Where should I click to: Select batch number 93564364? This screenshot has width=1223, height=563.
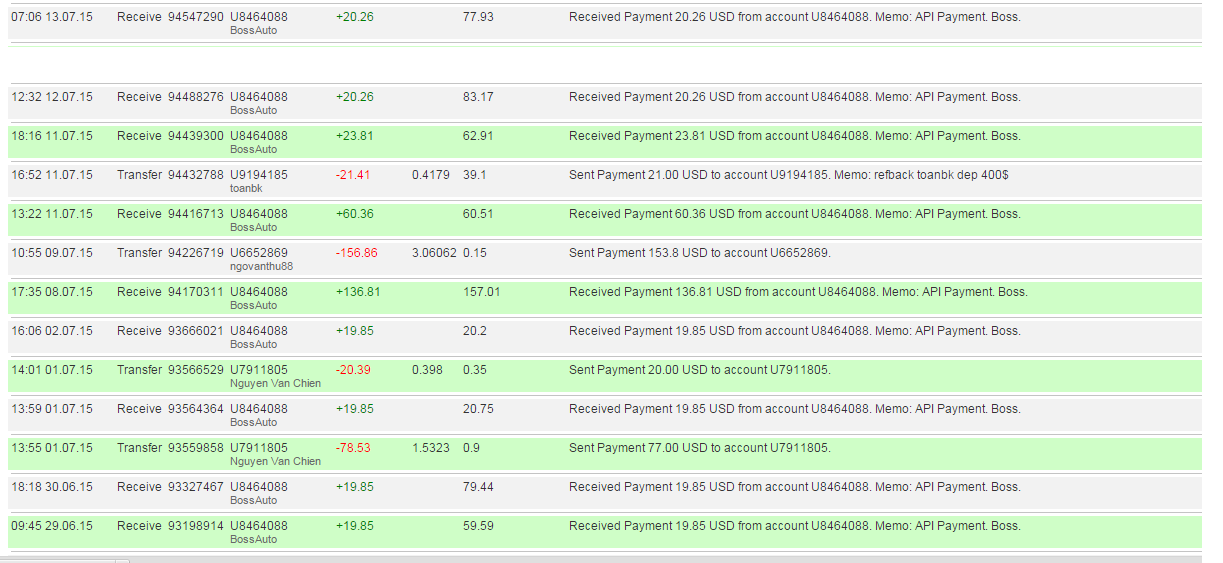click(x=196, y=409)
